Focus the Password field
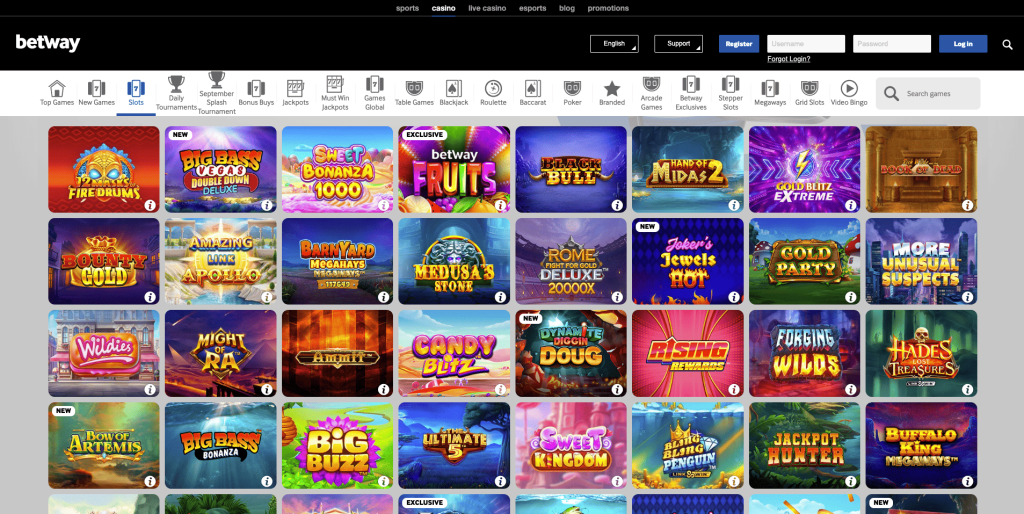 pos(891,44)
